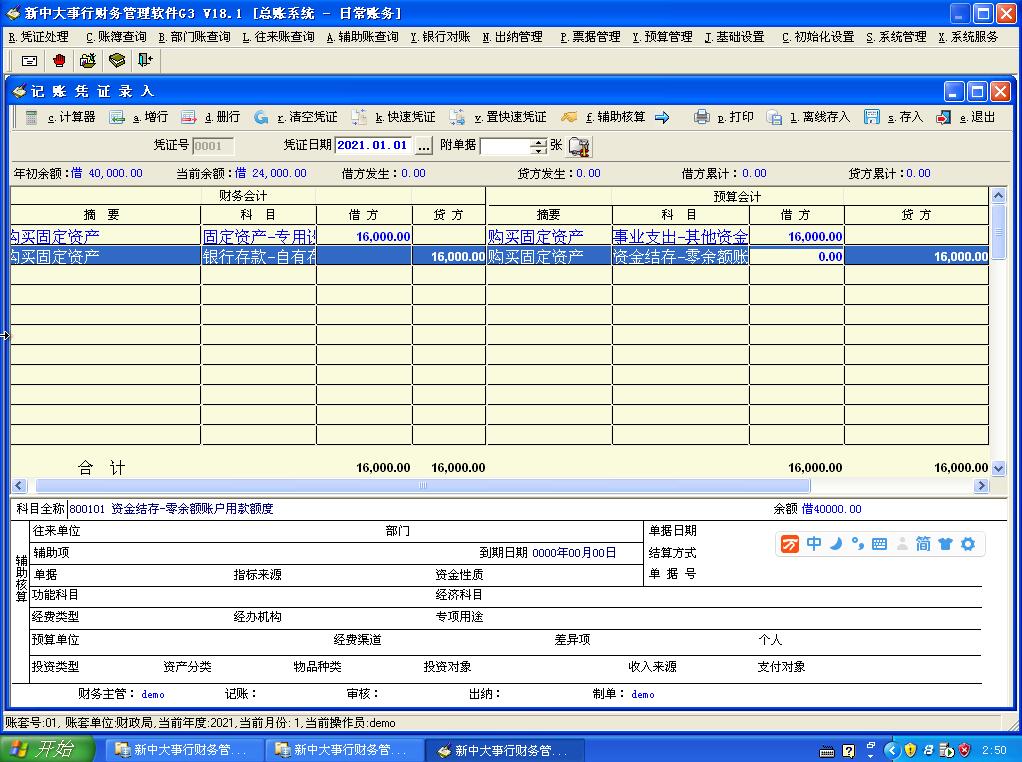Image resolution: width=1022 pixels, height=762 pixels.
Task: Click the delete row (删行) icon
Action: (x=188, y=117)
